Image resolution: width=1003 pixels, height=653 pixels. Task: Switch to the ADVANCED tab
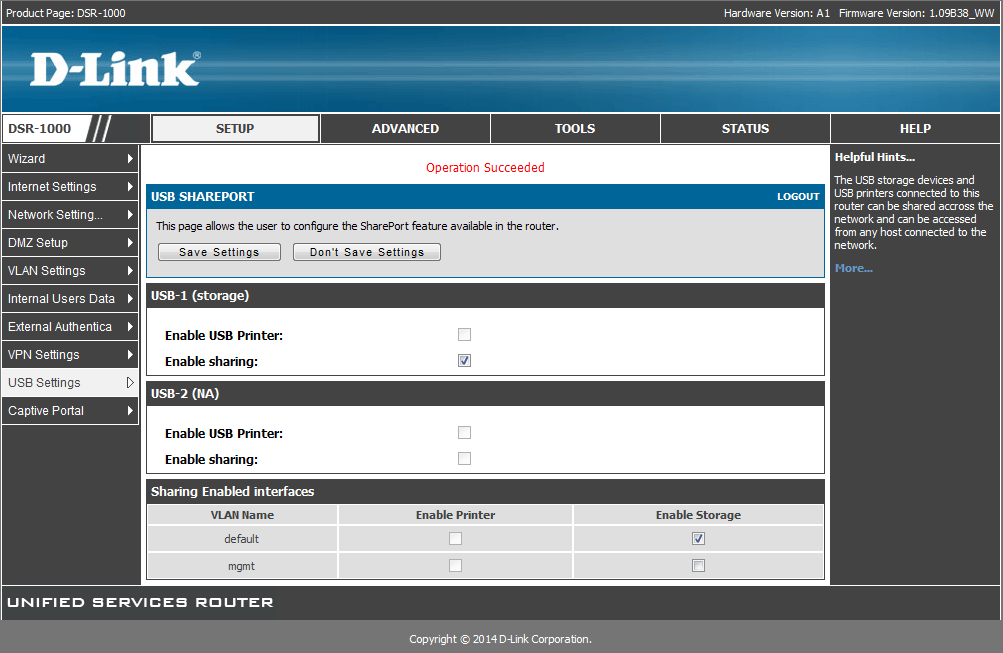click(x=406, y=129)
